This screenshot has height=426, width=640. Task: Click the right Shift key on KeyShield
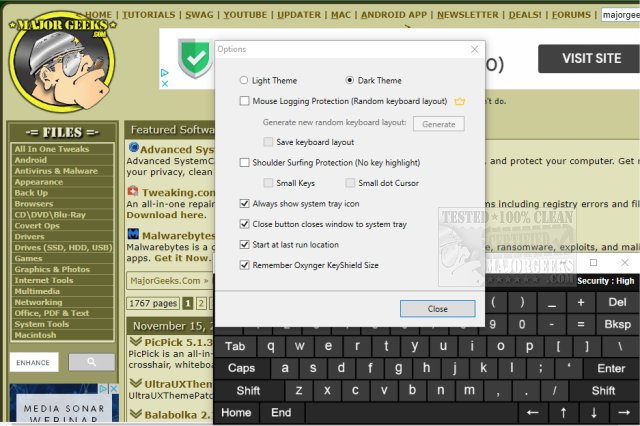(604, 390)
